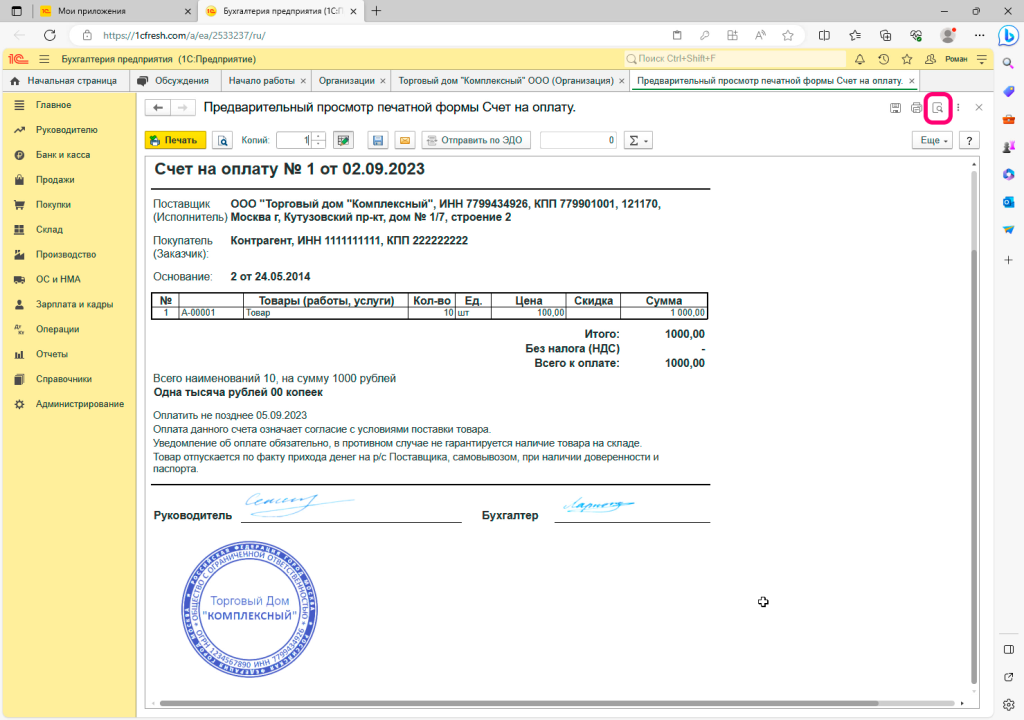Open browser collections icon
The width and height of the screenshot is (1024, 720).
886,35
